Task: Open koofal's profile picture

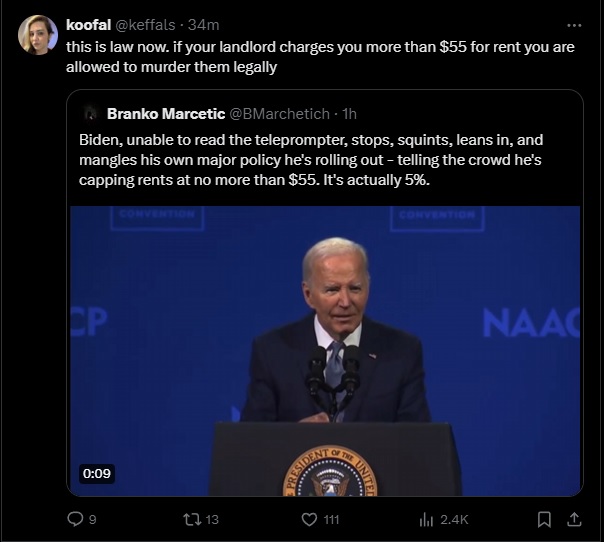Action: point(38,35)
